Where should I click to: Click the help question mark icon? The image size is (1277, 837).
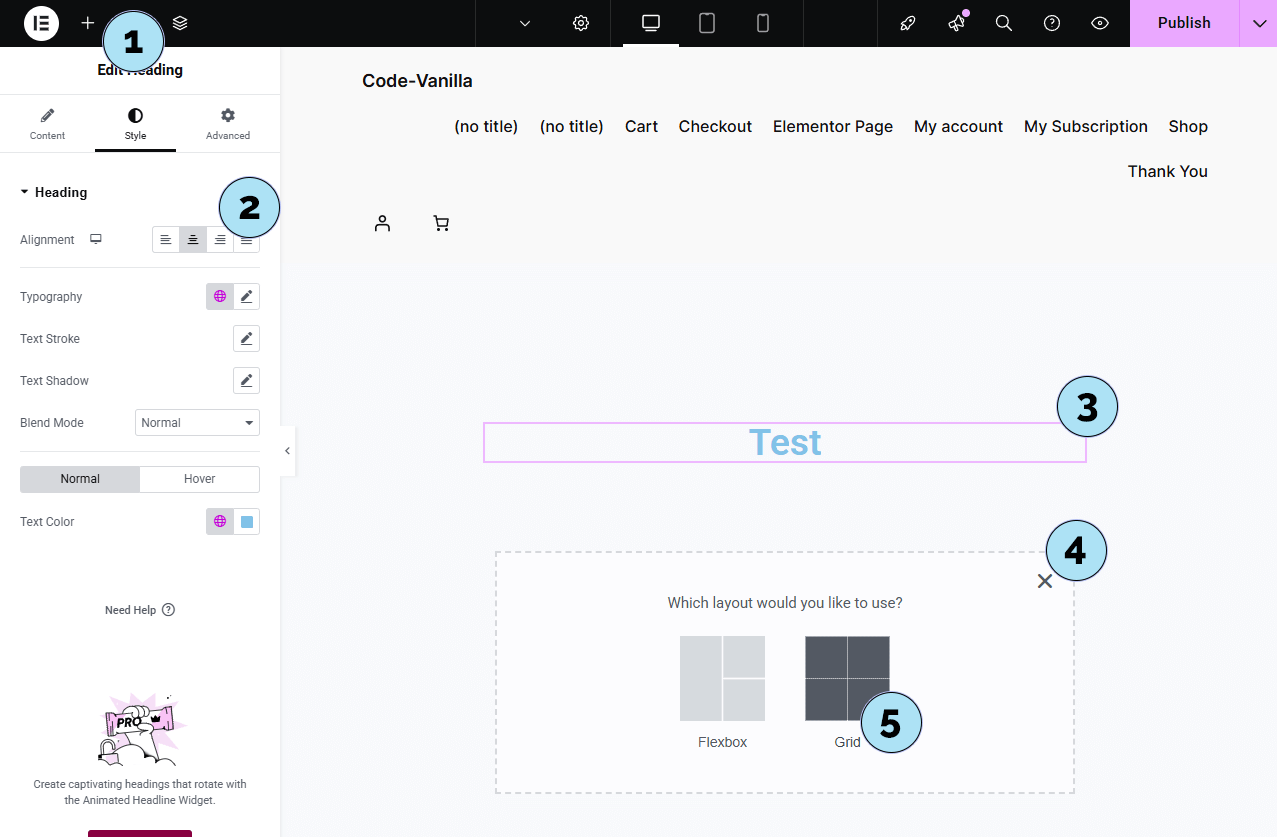pos(1052,23)
